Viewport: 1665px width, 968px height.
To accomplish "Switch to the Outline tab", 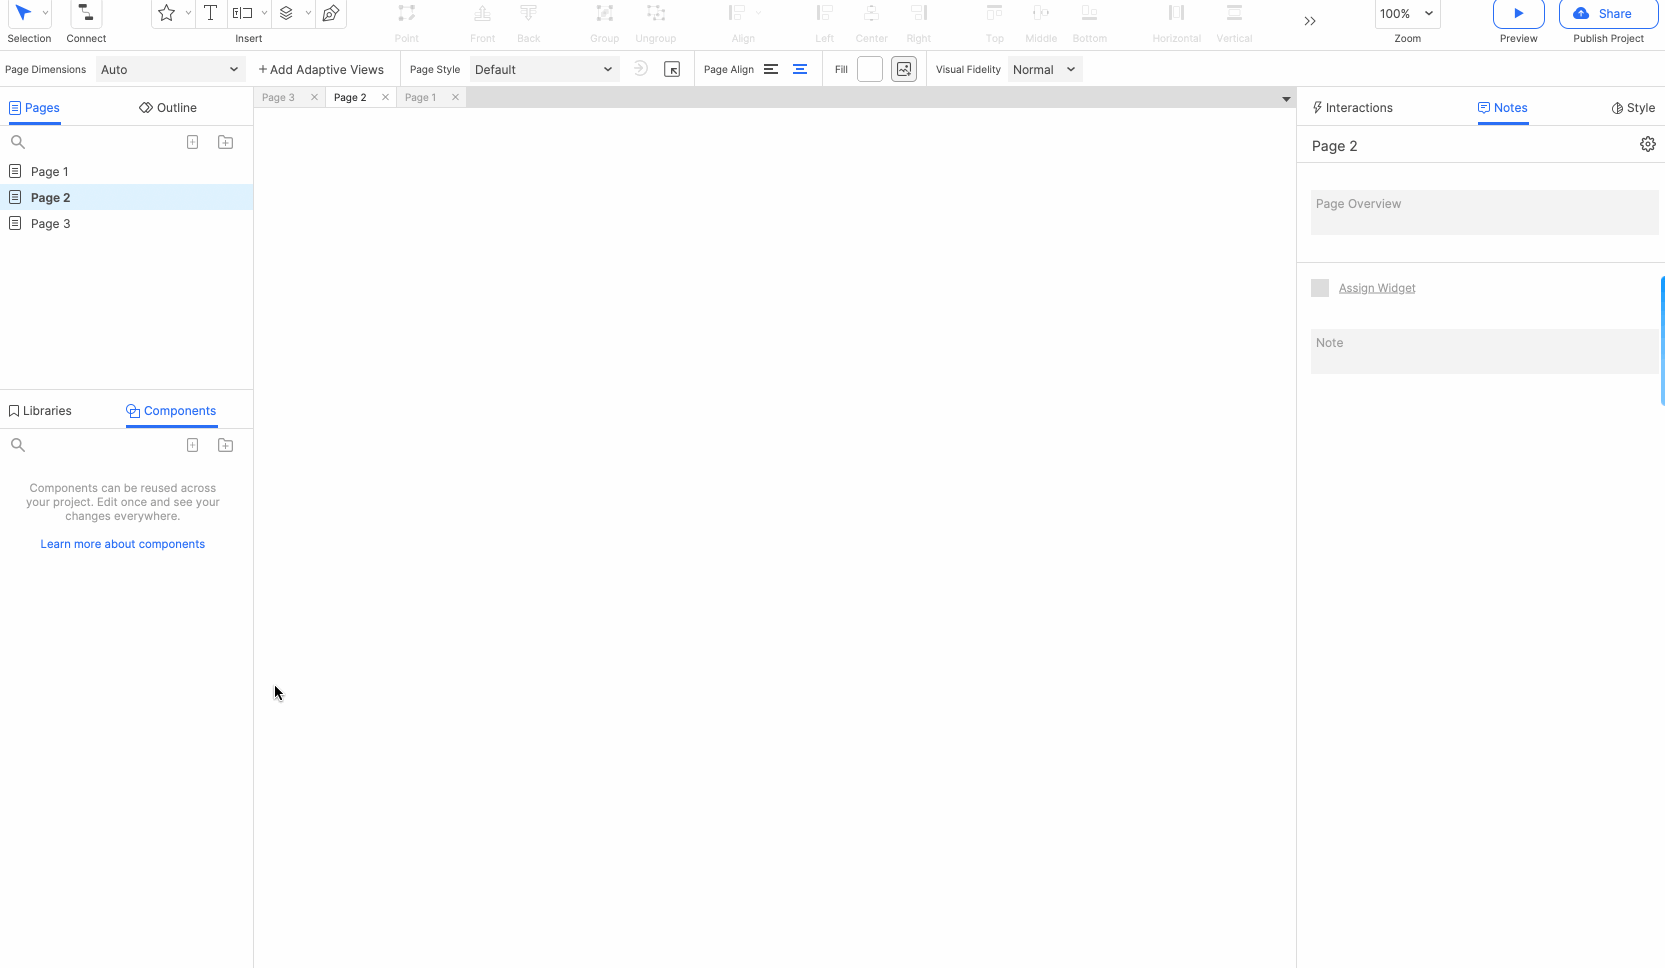I will click(168, 108).
